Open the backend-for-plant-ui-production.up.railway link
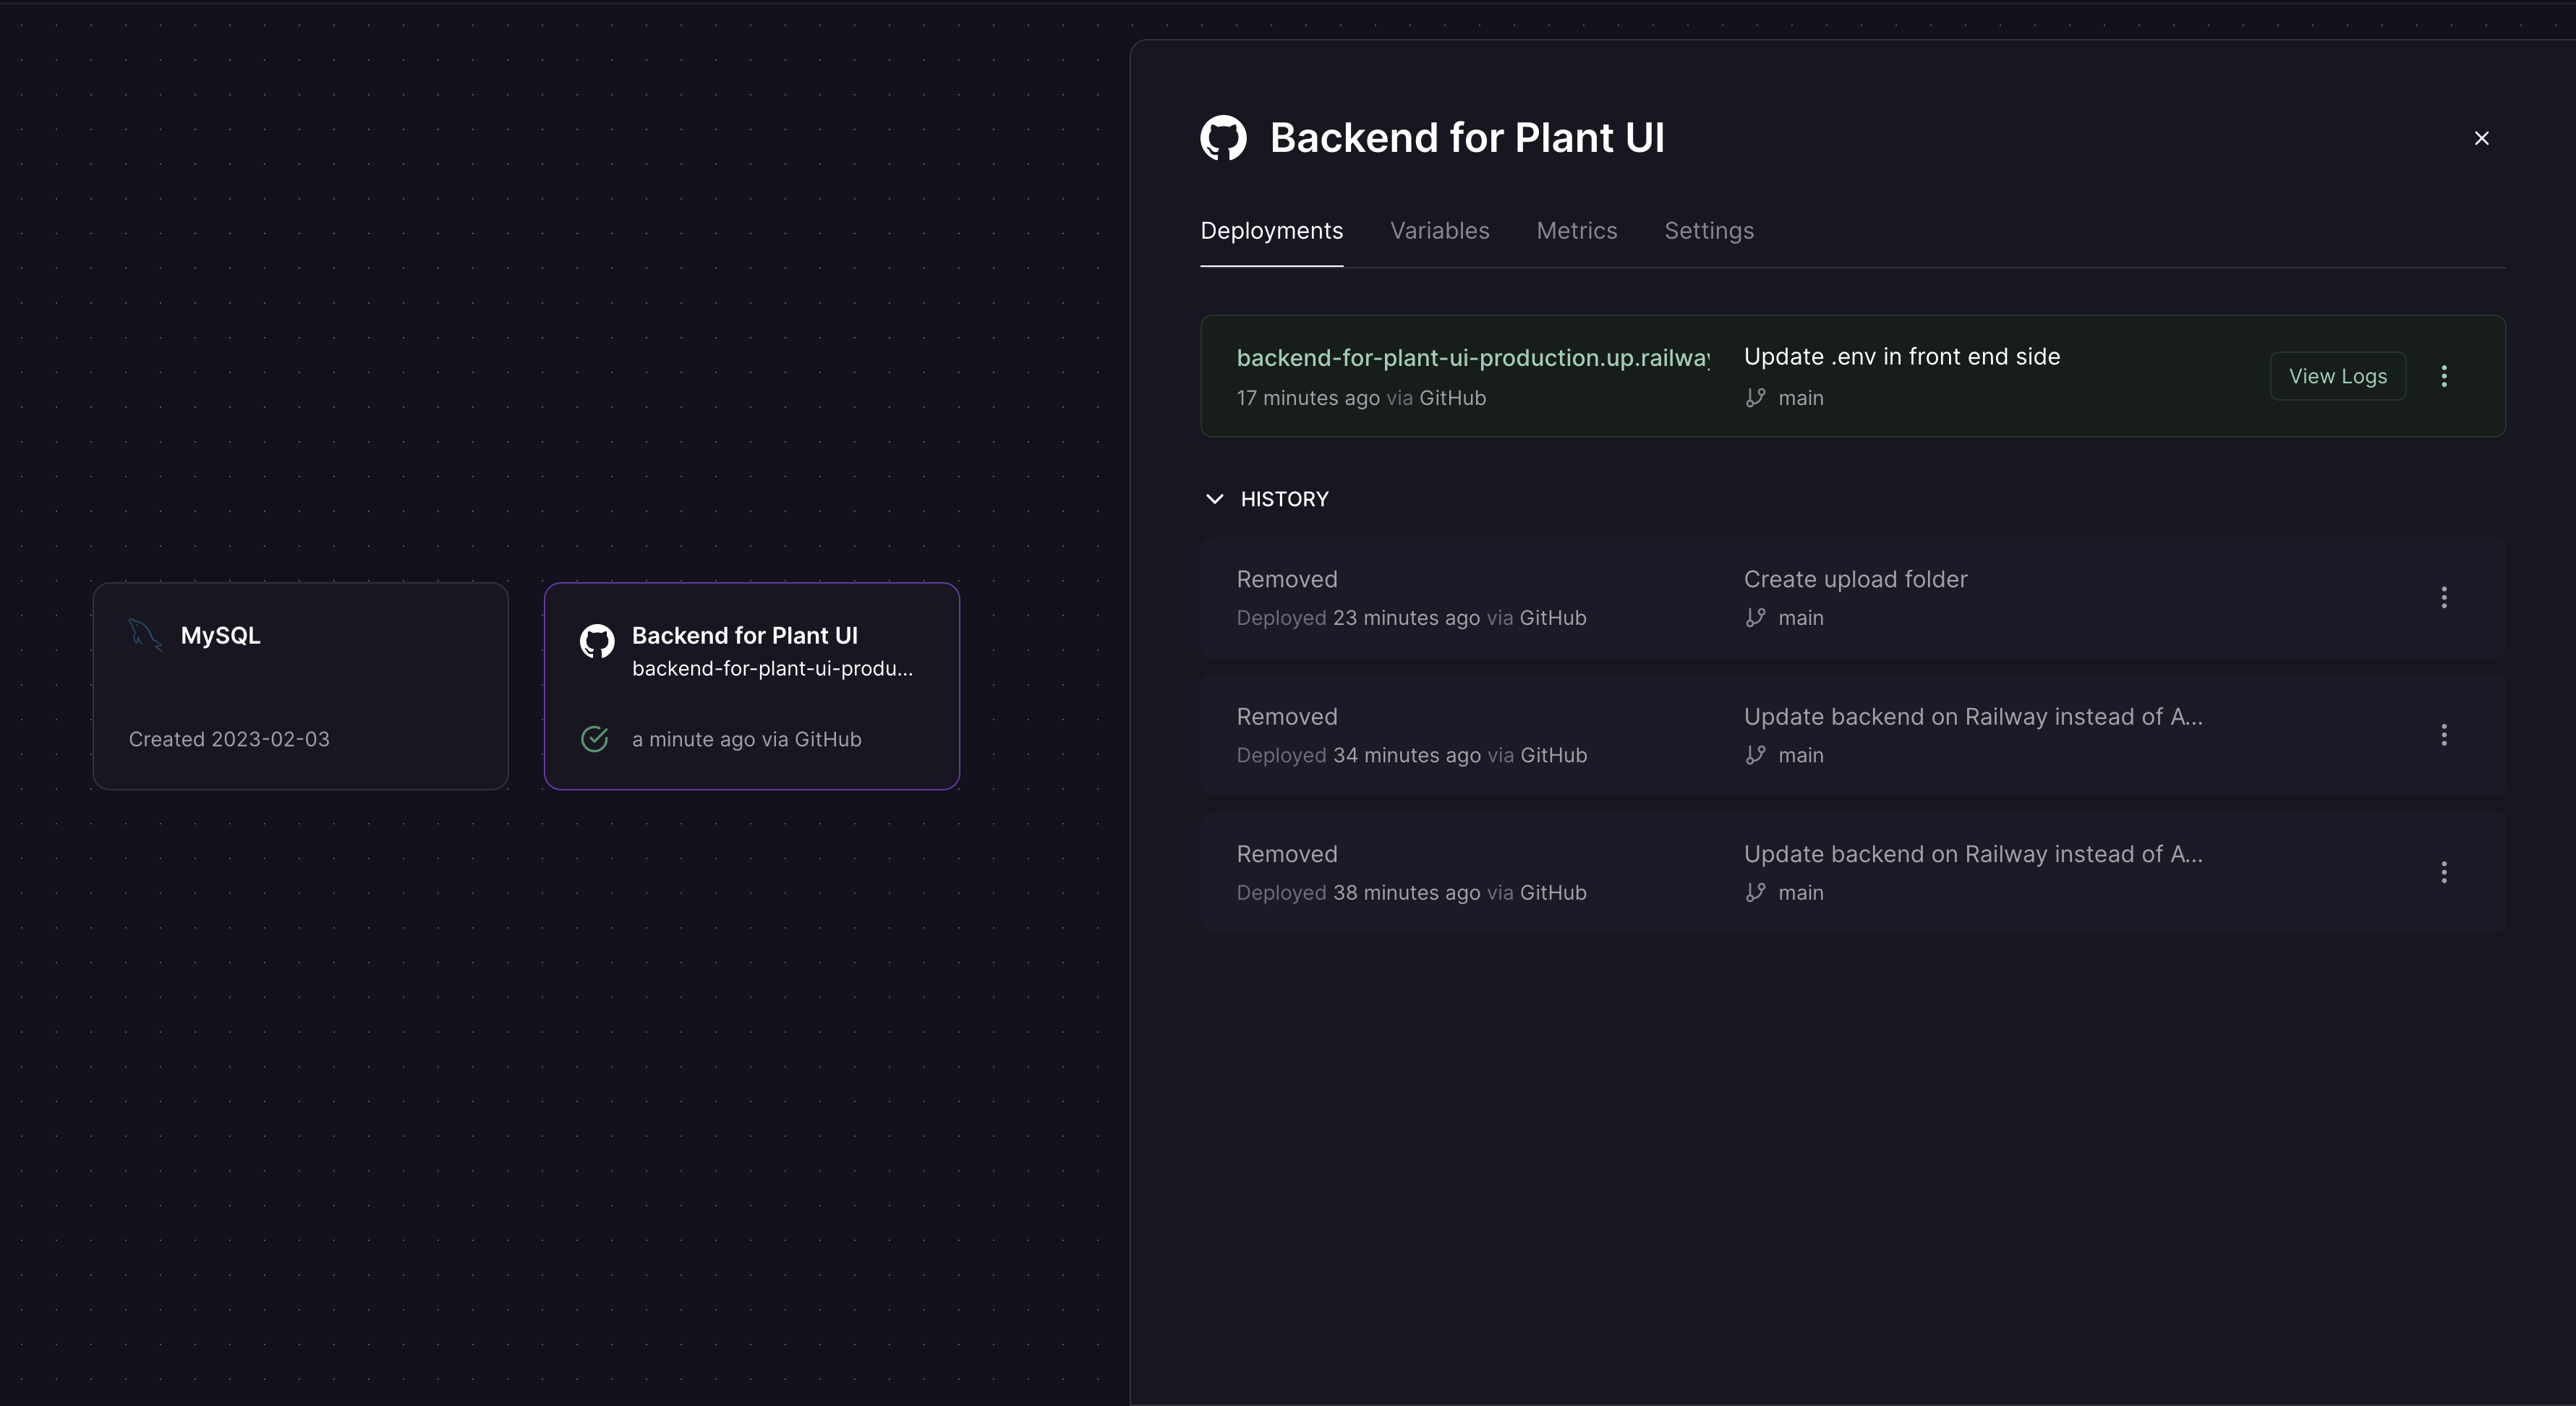 coord(1472,357)
